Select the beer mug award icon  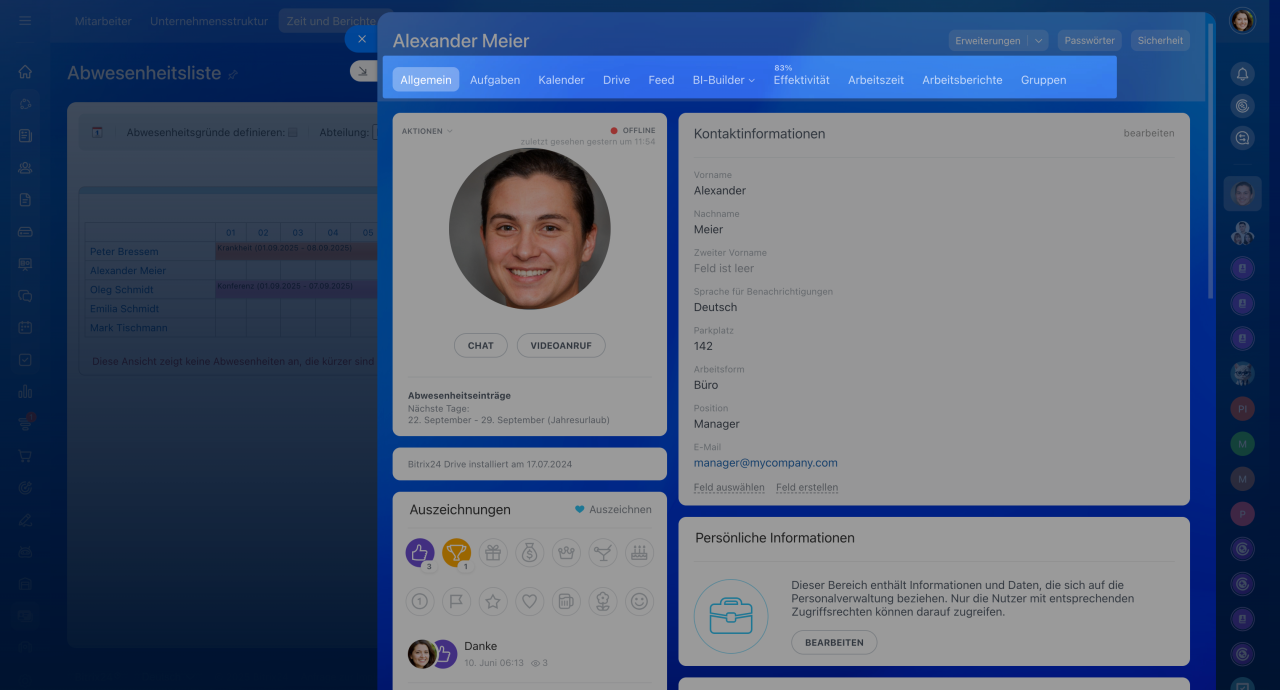click(566, 601)
